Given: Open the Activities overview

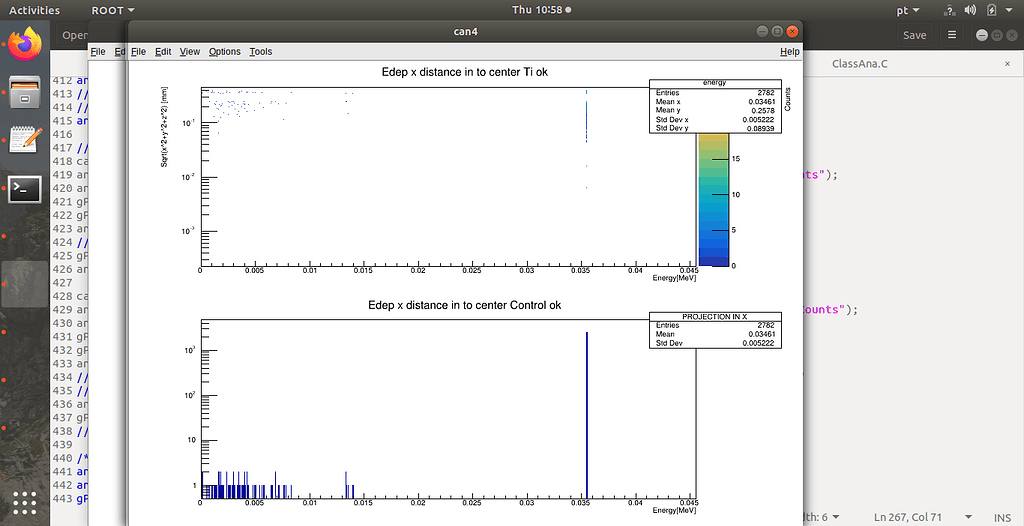Looking at the screenshot, I should click(34, 10).
